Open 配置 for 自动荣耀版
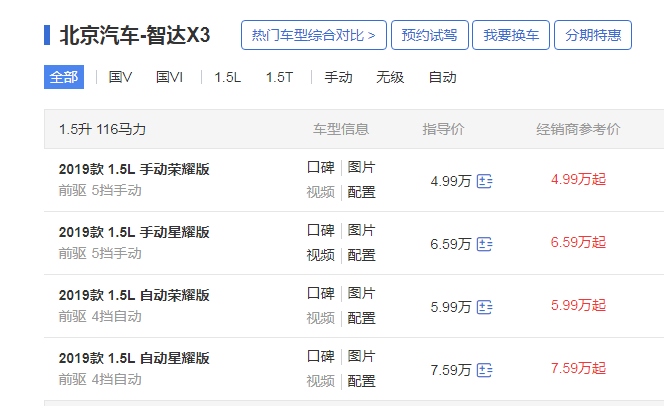The width and height of the screenshot is (664, 406). pyautogui.click(x=361, y=318)
